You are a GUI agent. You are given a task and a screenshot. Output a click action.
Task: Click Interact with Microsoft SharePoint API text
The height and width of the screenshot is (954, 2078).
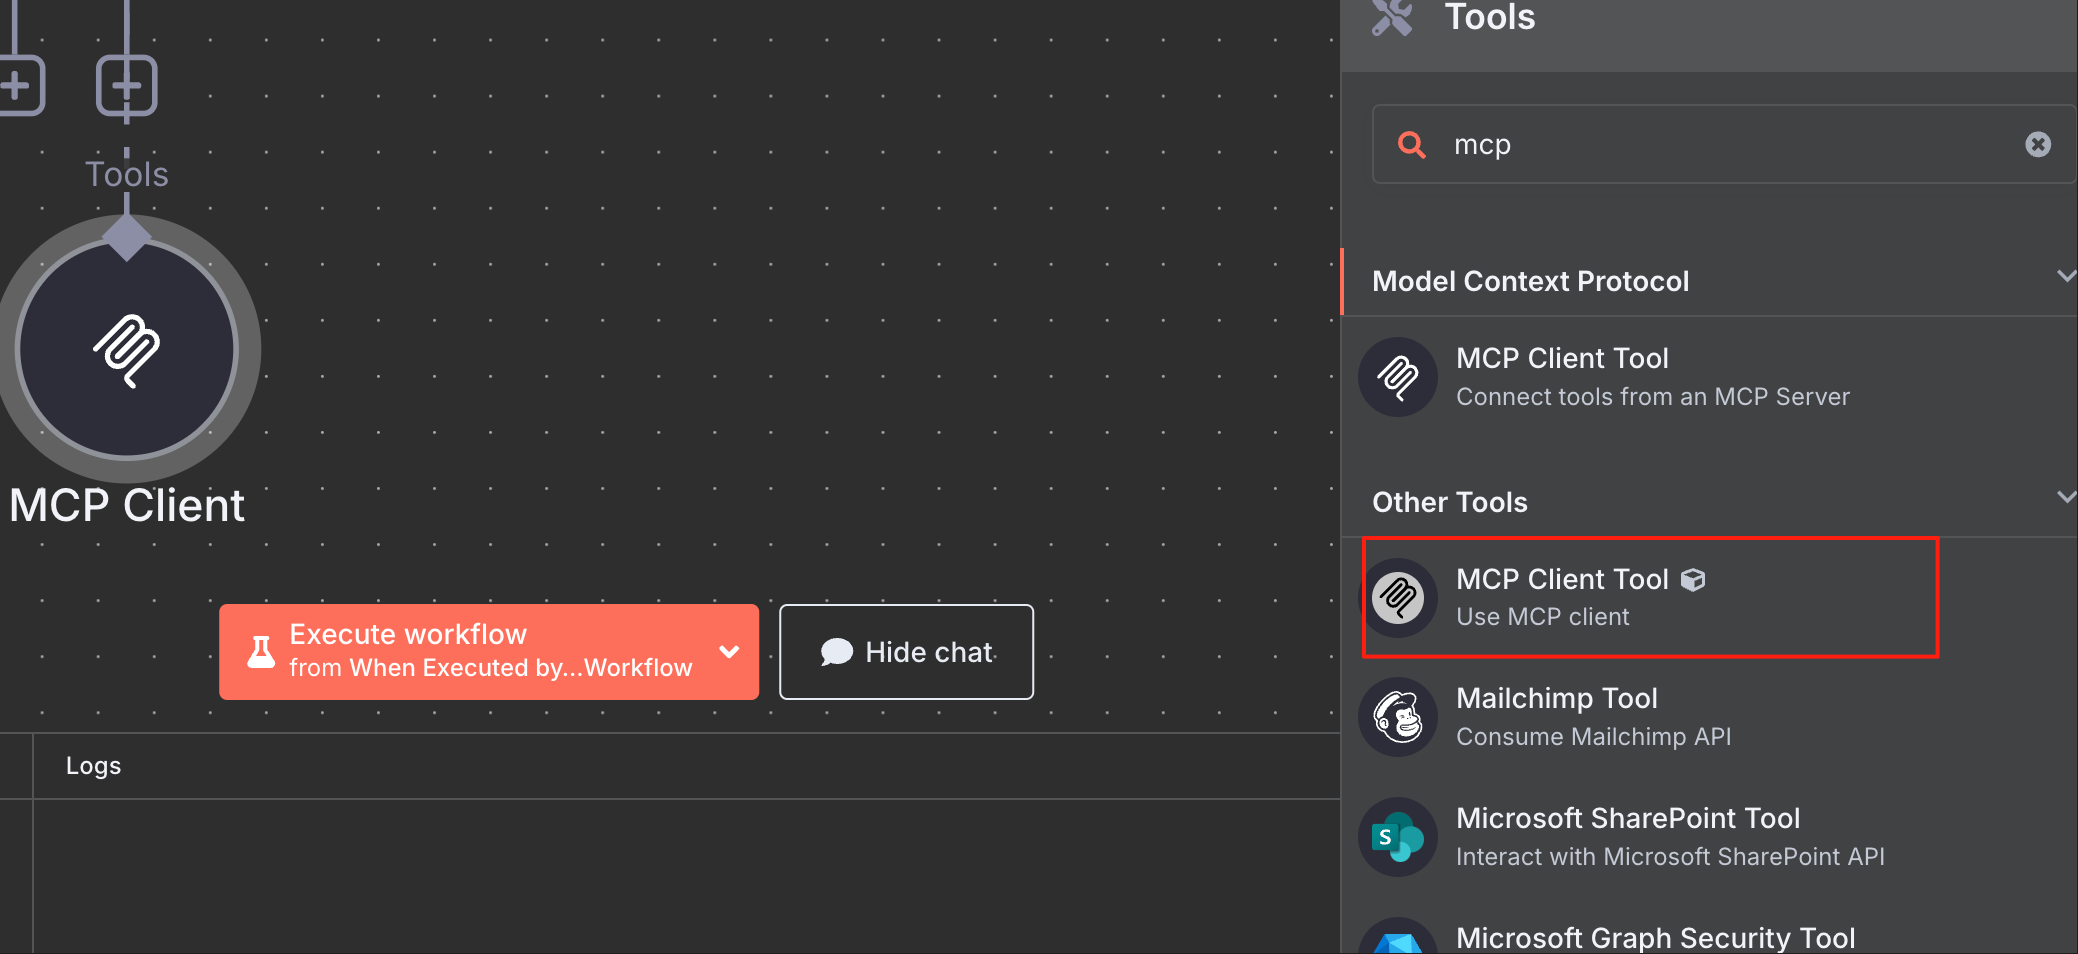[1670, 857]
